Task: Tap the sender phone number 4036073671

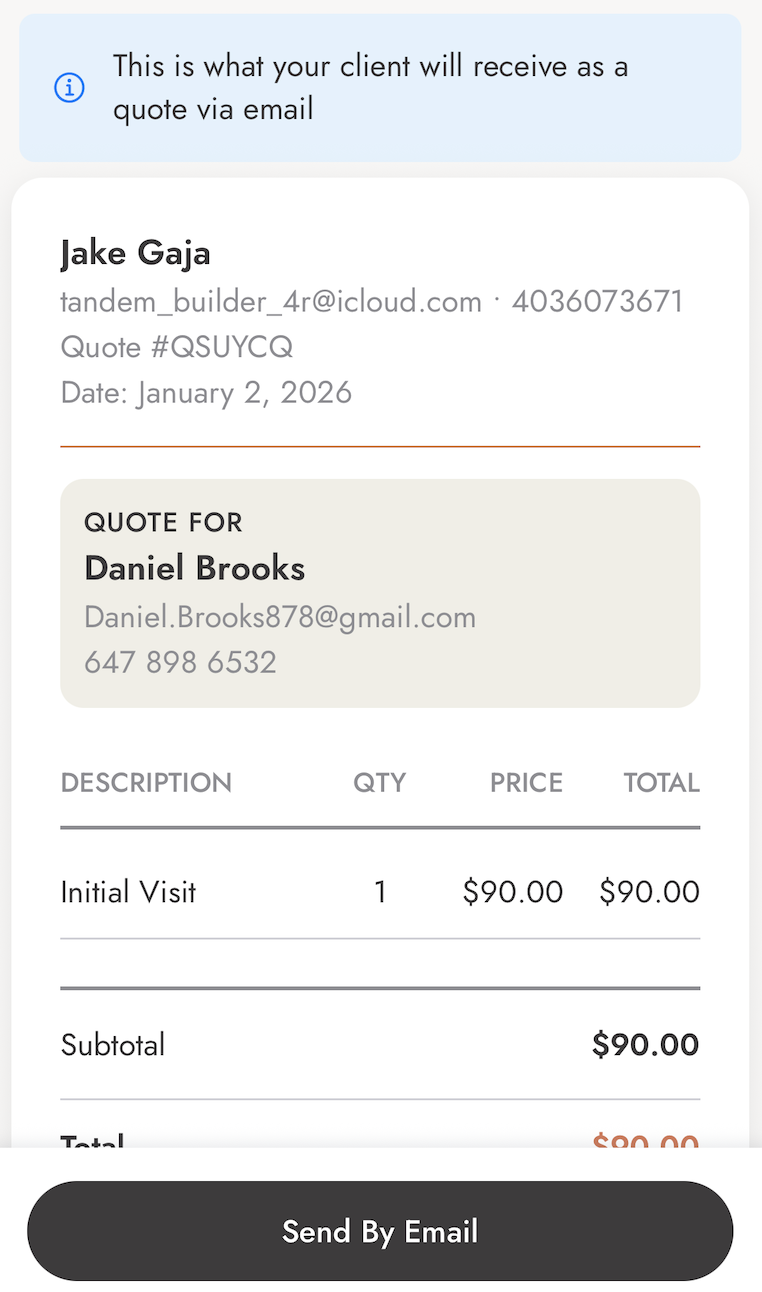Action: click(598, 301)
